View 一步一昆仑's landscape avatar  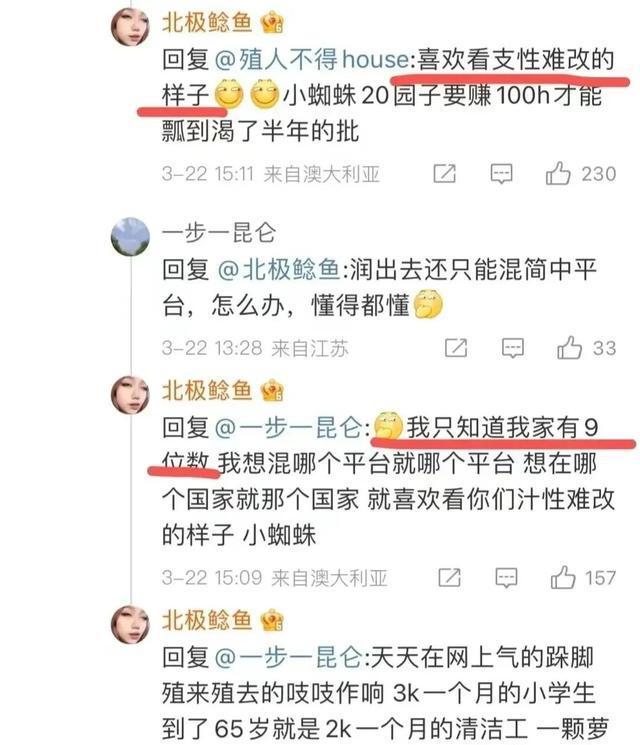click(130, 236)
